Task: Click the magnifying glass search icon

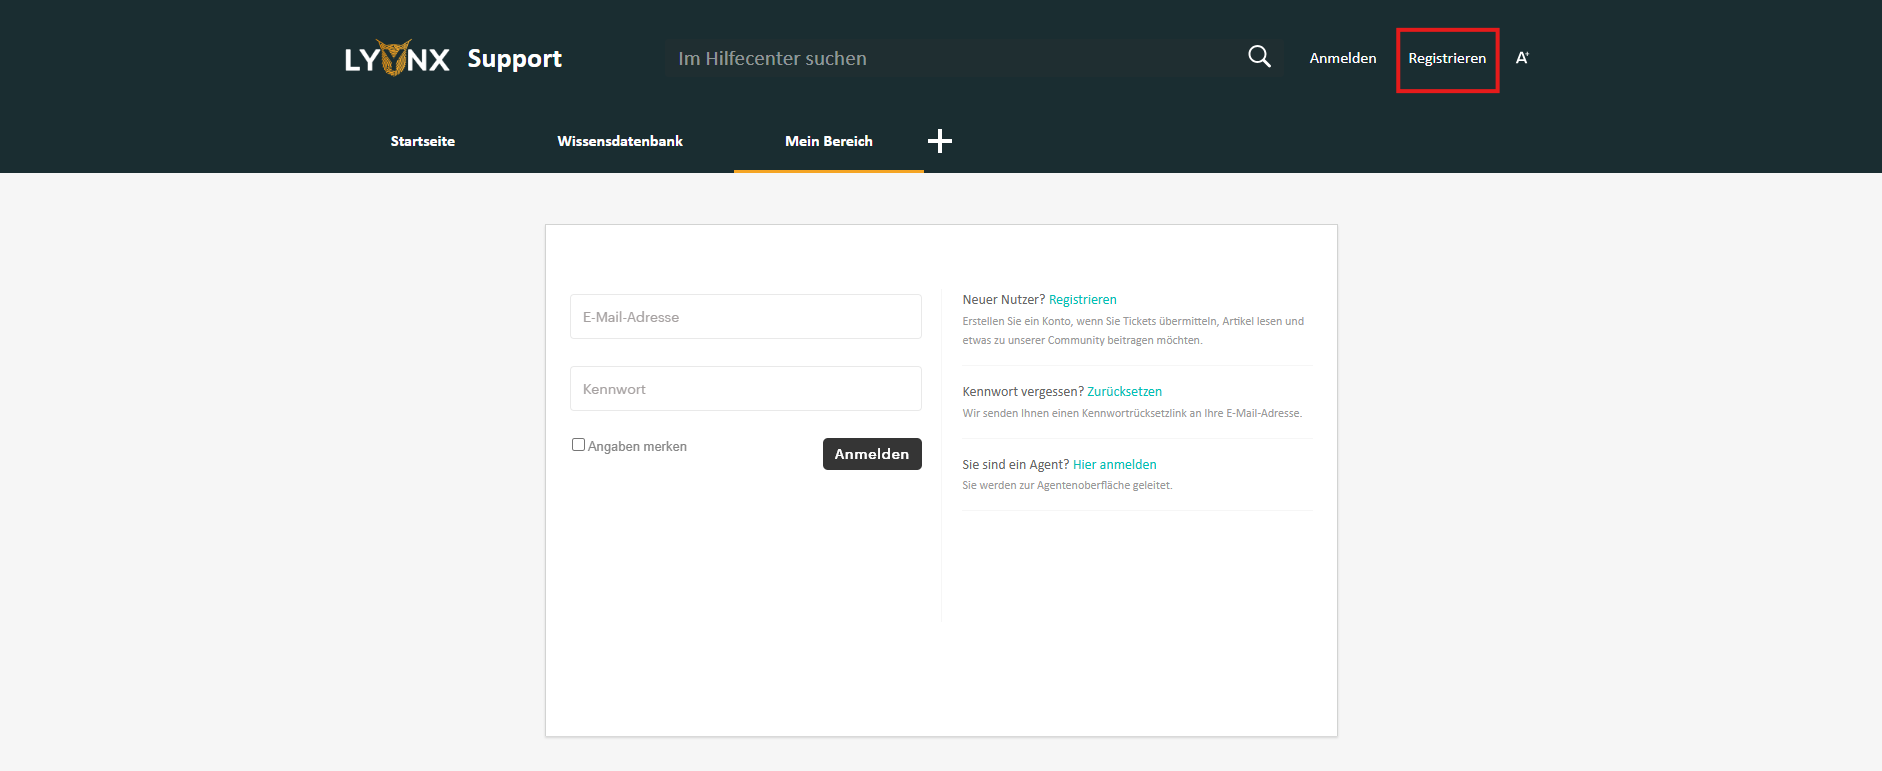Action: (x=1259, y=57)
